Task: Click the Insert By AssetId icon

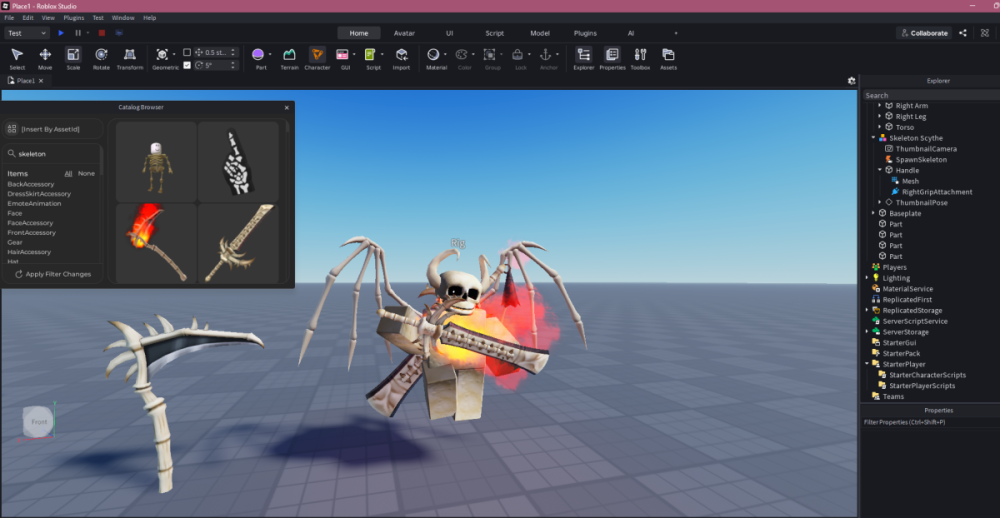Action: pyautogui.click(x=11, y=129)
